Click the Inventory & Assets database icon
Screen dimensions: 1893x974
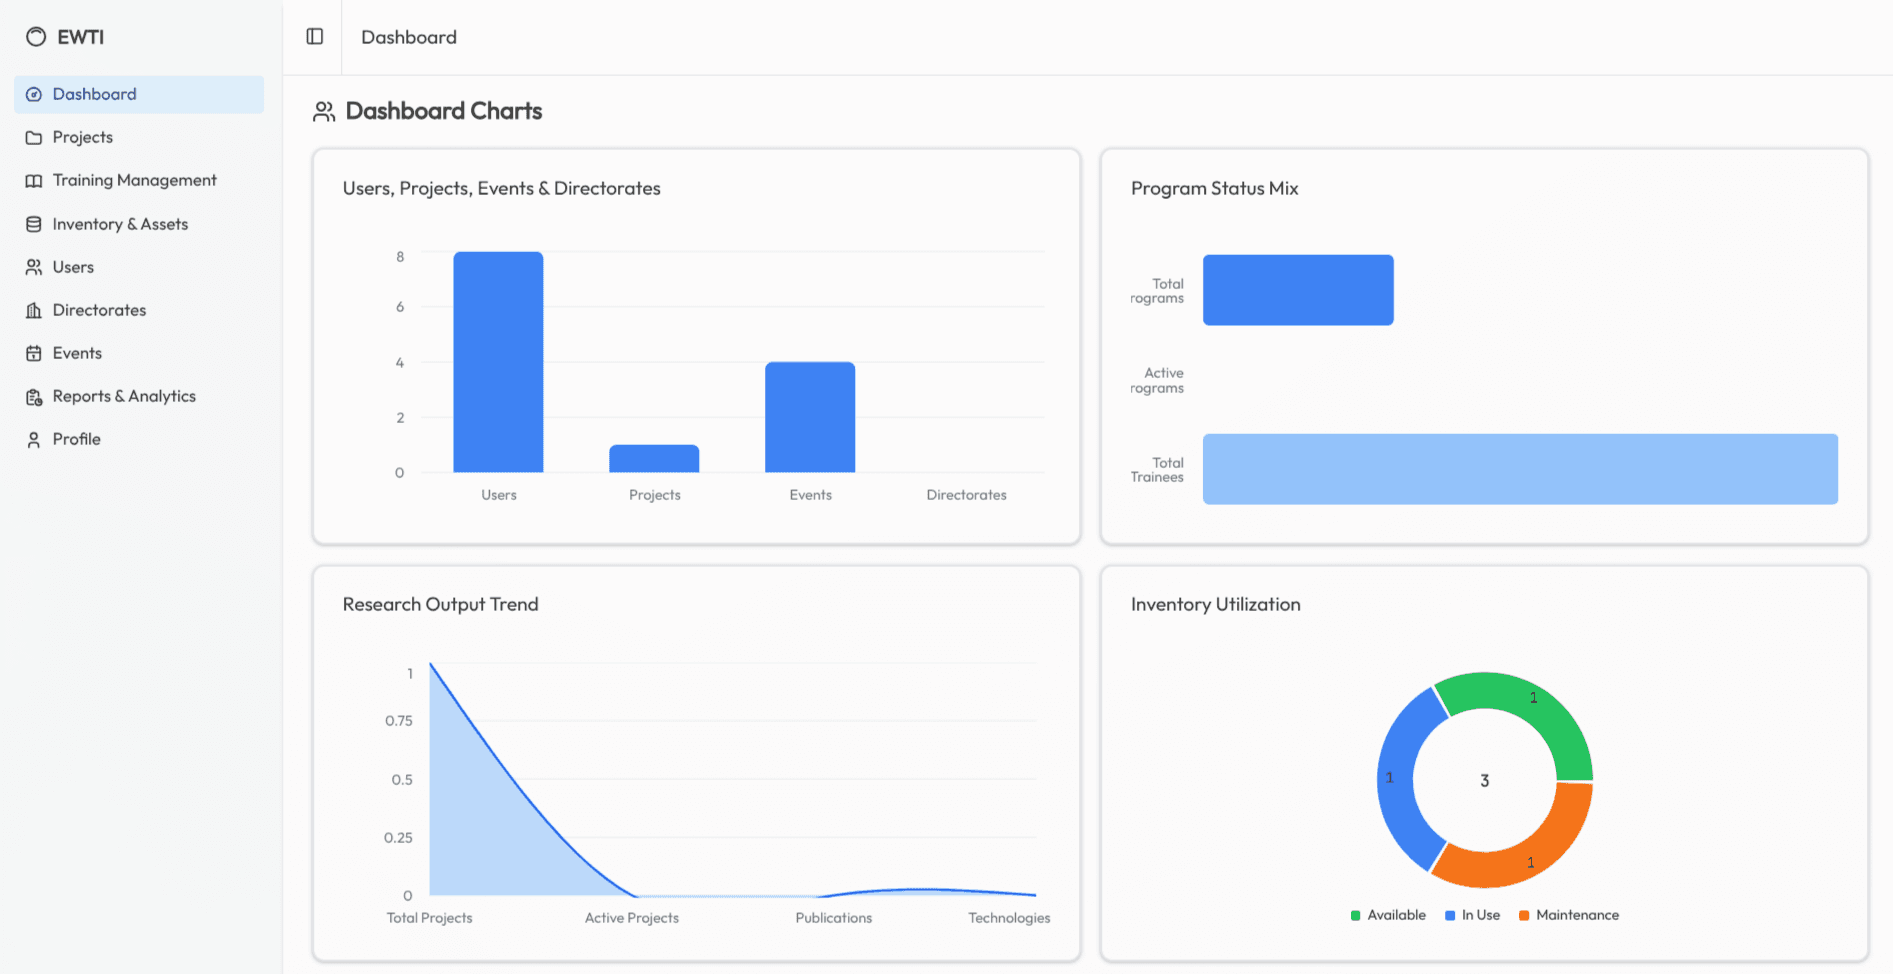point(34,225)
